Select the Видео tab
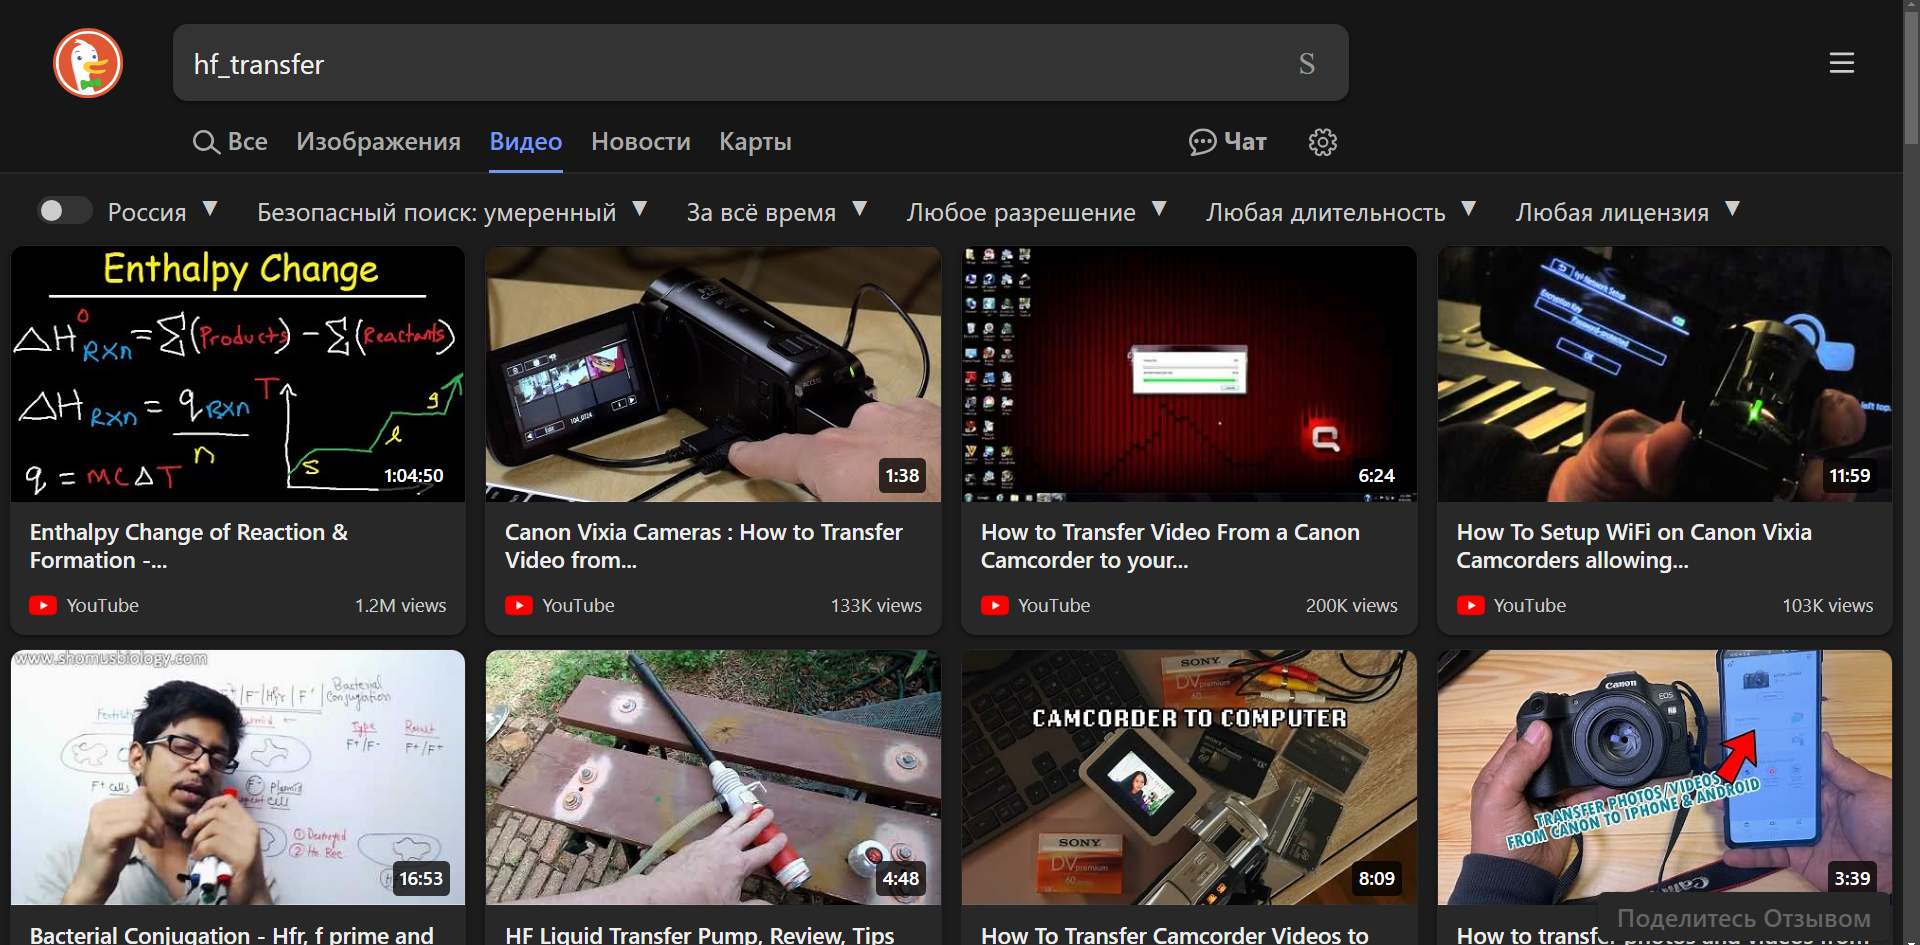1920x945 pixels. [x=526, y=142]
